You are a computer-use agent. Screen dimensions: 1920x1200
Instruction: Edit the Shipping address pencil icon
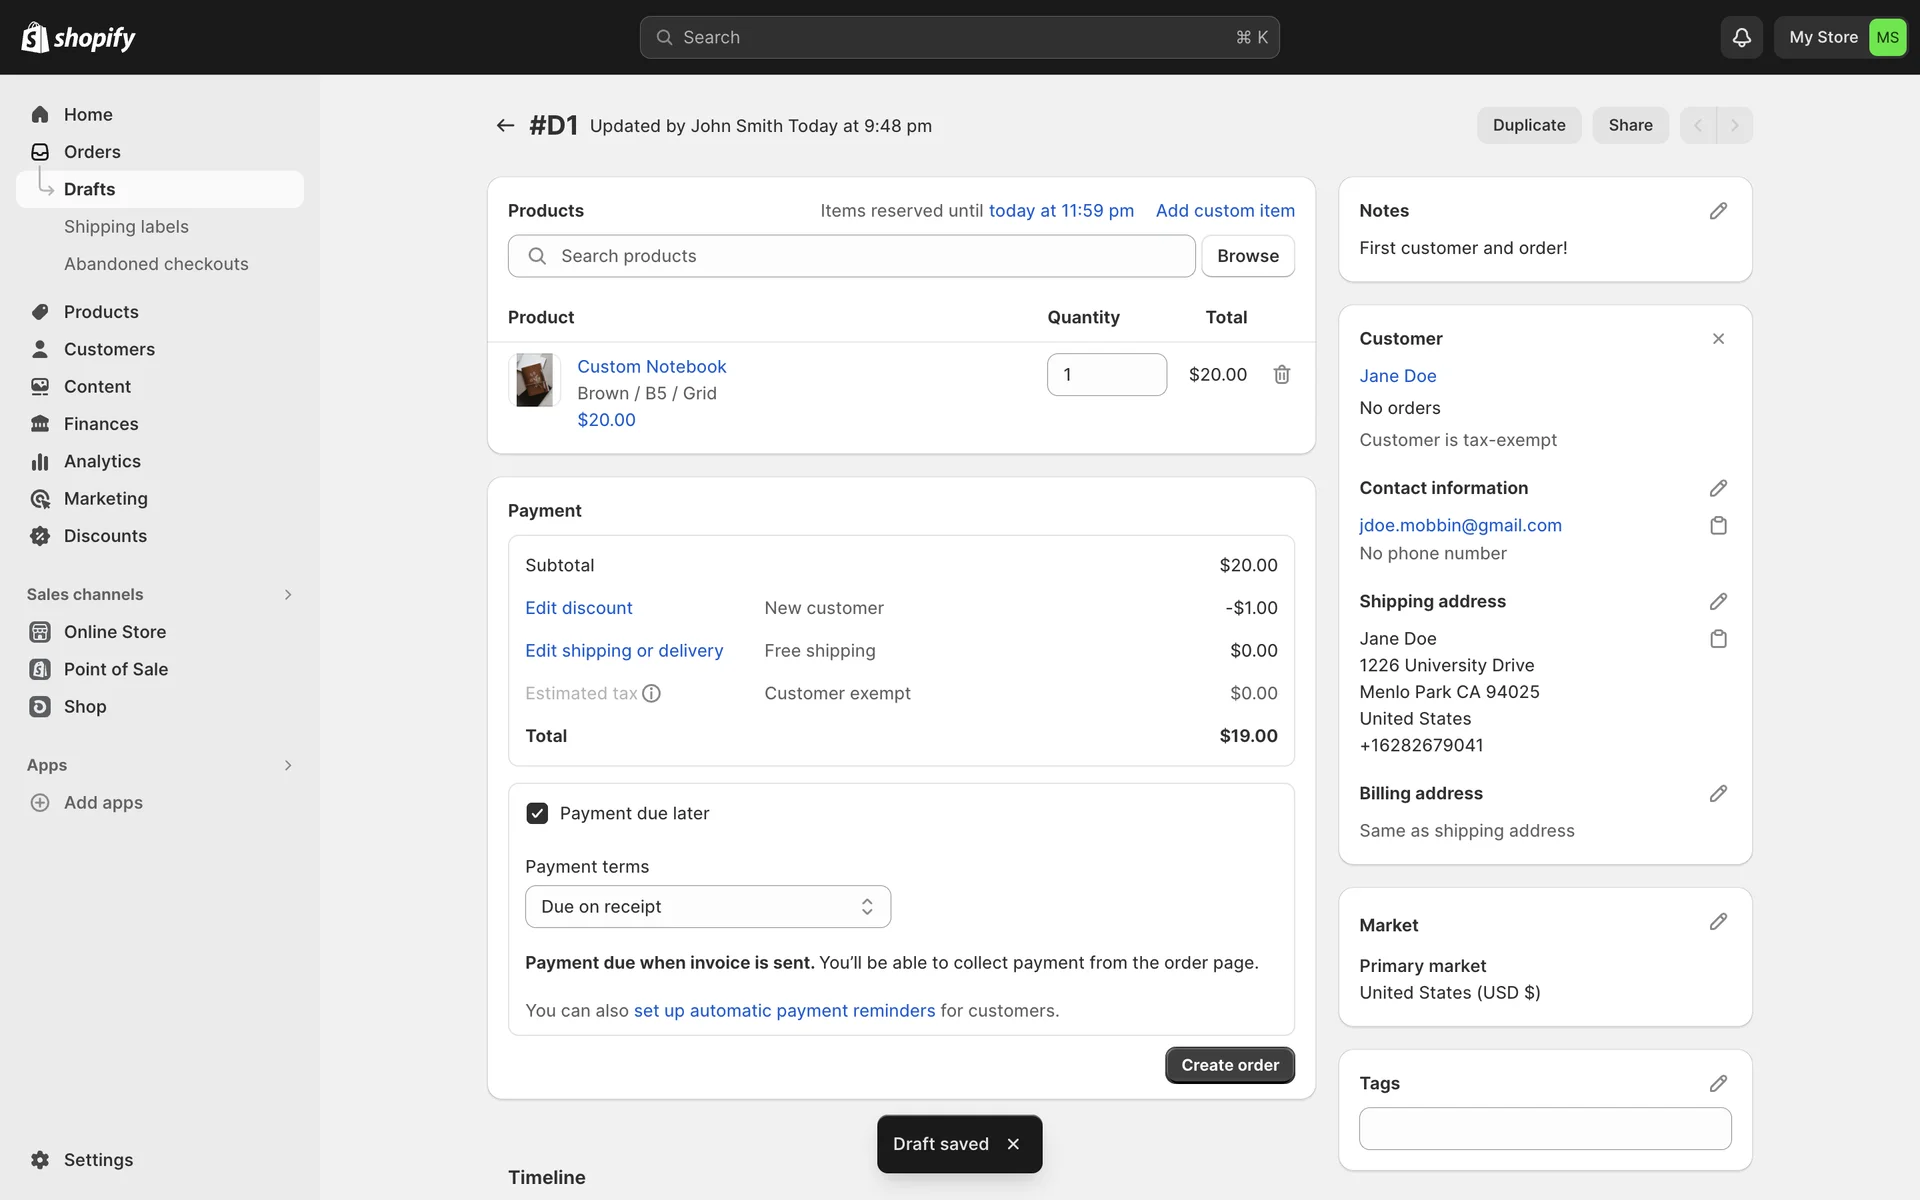point(1717,601)
